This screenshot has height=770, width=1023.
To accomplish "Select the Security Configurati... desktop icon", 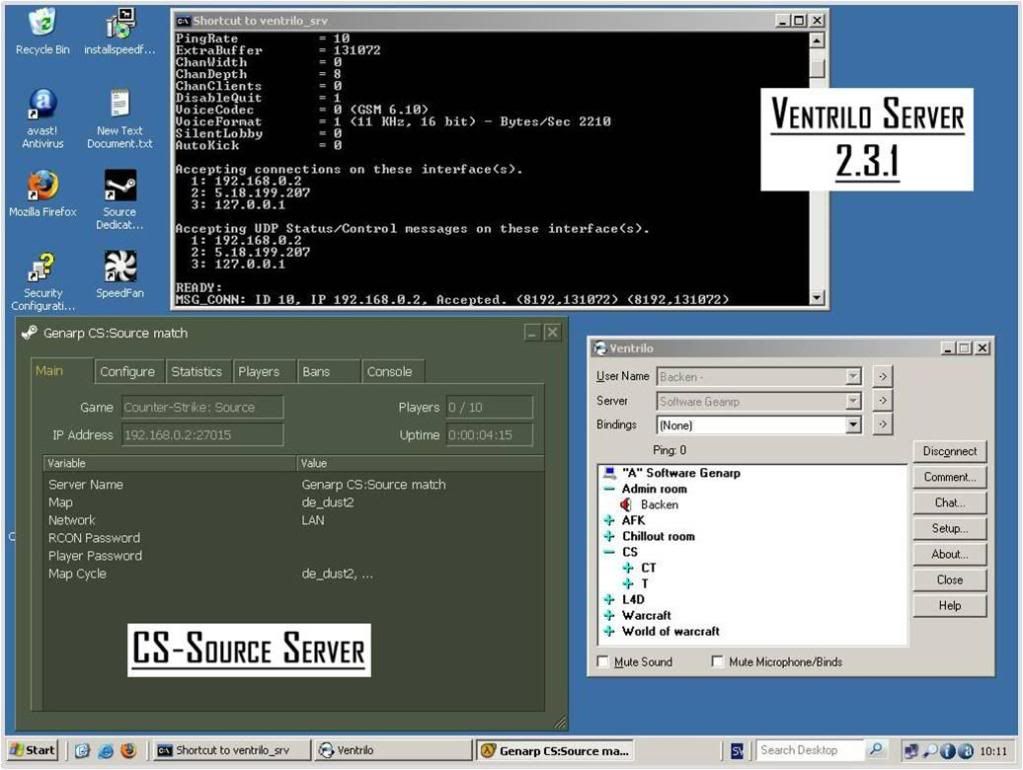I will pos(42,281).
